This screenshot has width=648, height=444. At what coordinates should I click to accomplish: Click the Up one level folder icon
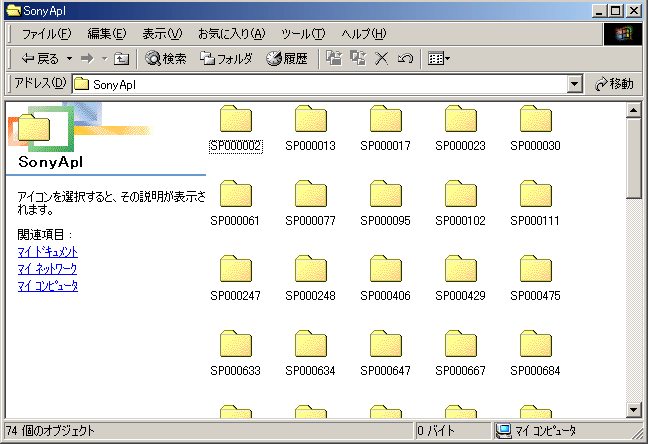pos(122,59)
